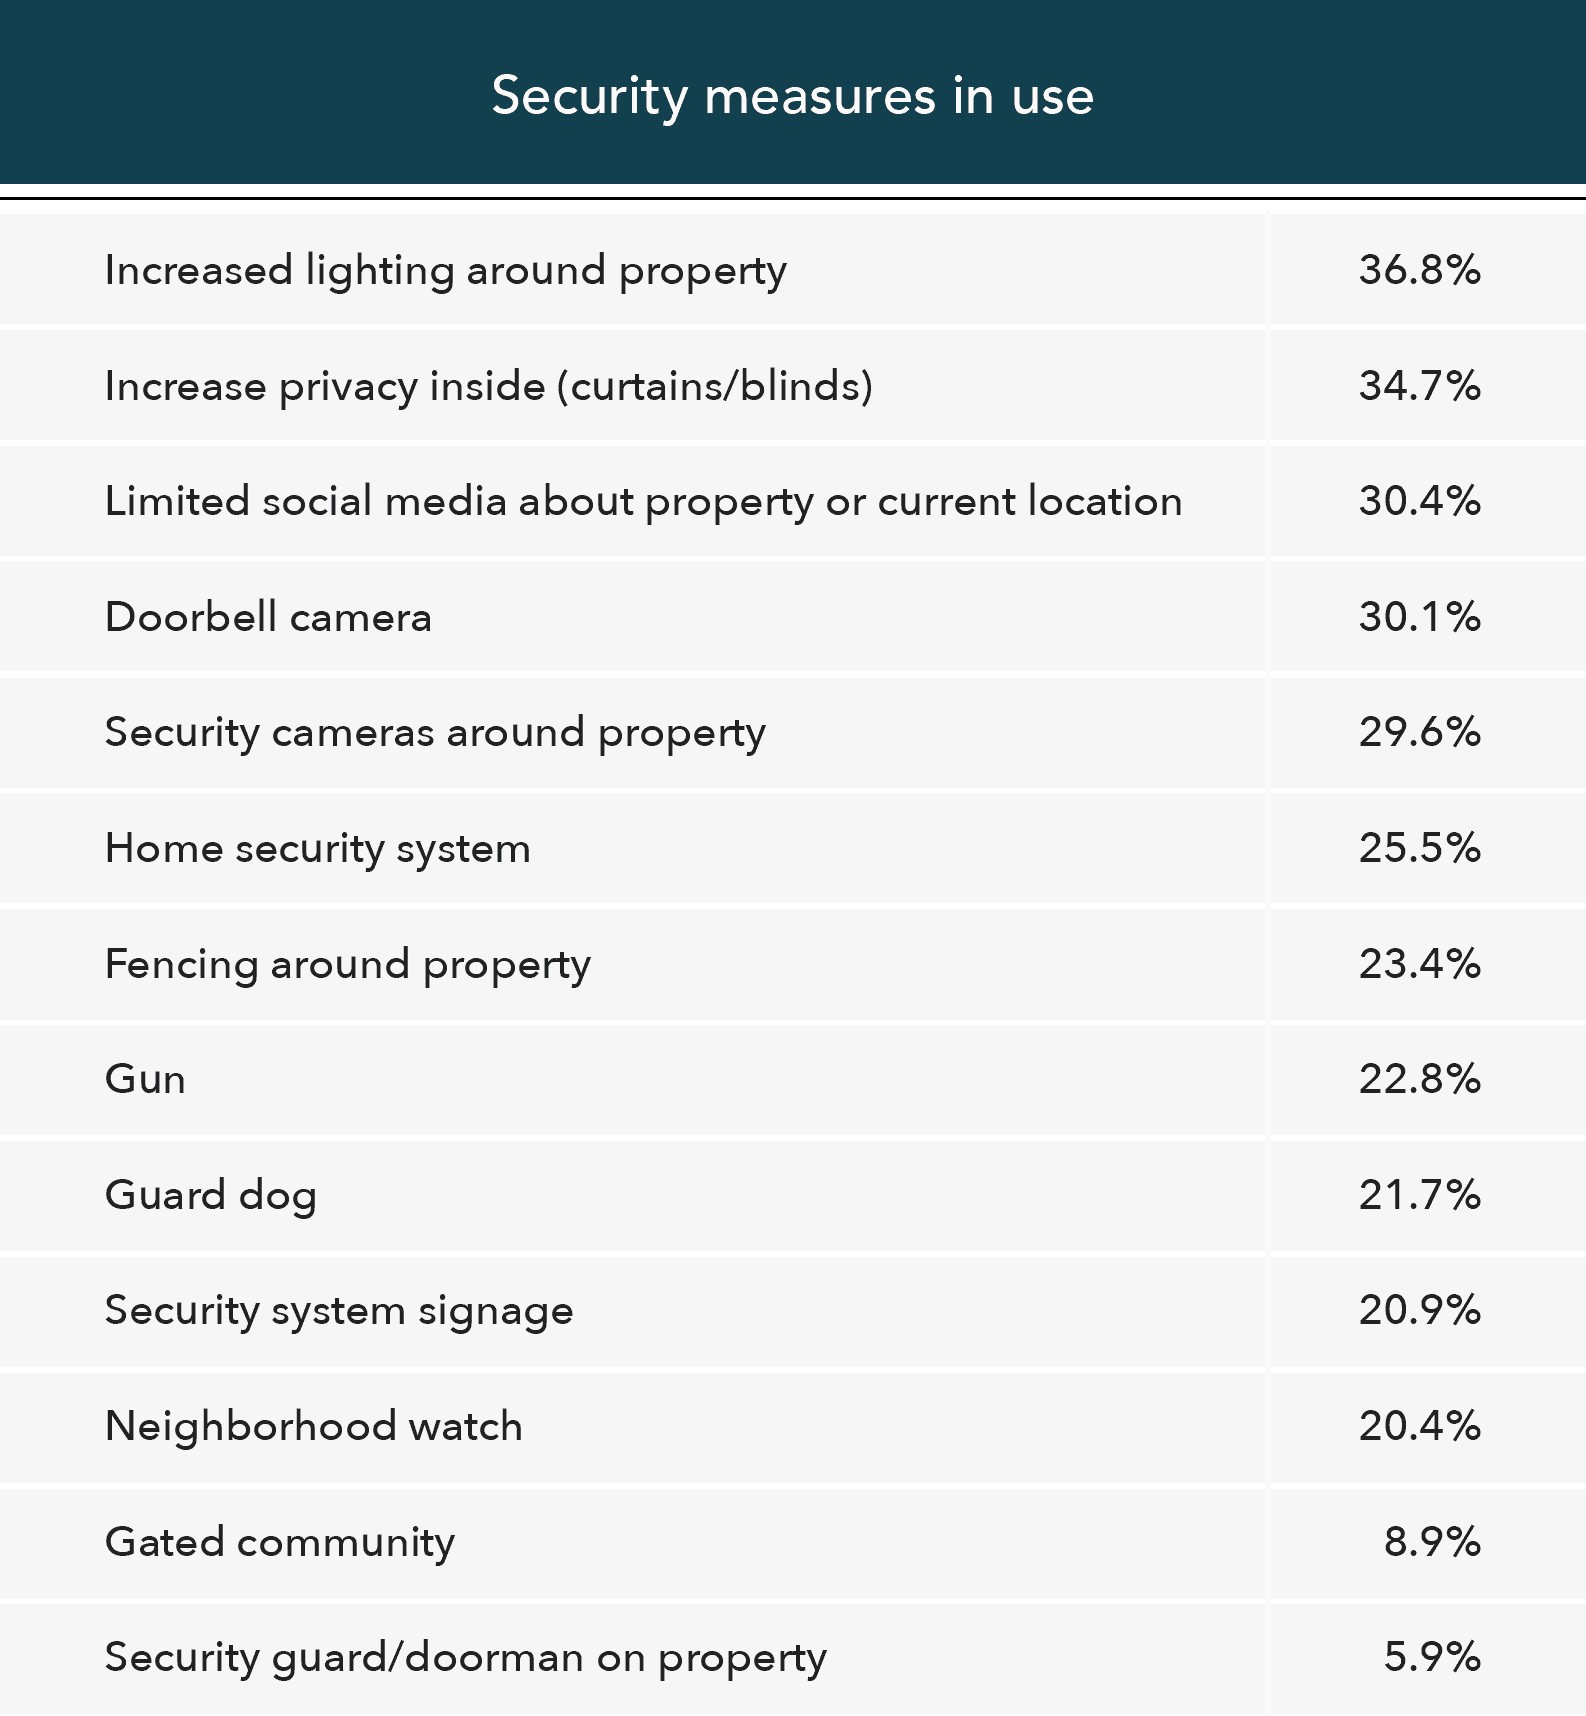The width and height of the screenshot is (1586, 1716).
Task: Click the 22.8% percentage value
Action: 1419,1079
